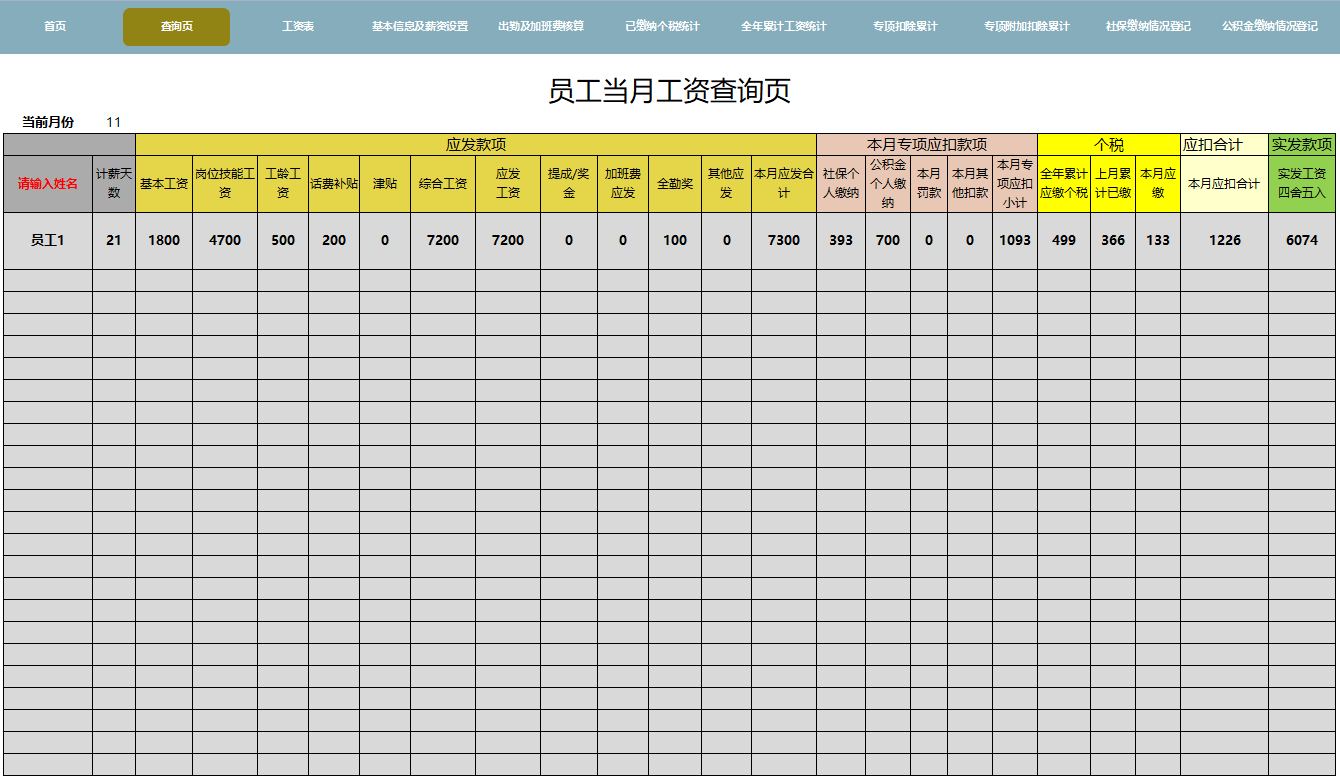Open 公积金缴纳情况登记 page
Viewport: 1340px width, 777px height.
coord(1268,27)
